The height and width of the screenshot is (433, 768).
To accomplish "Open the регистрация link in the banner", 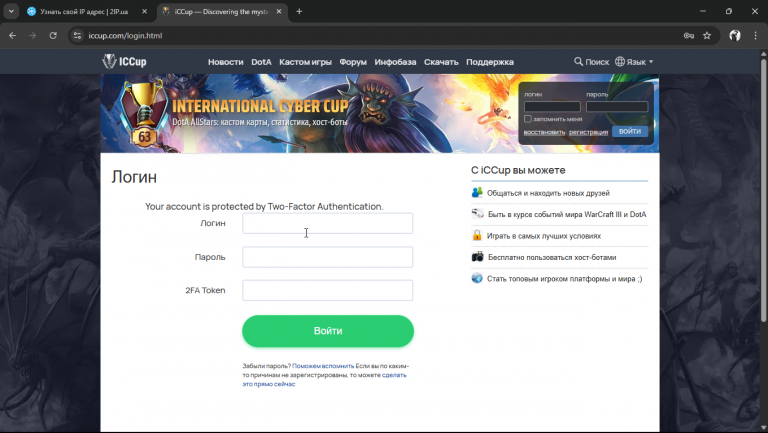I will pos(588,132).
